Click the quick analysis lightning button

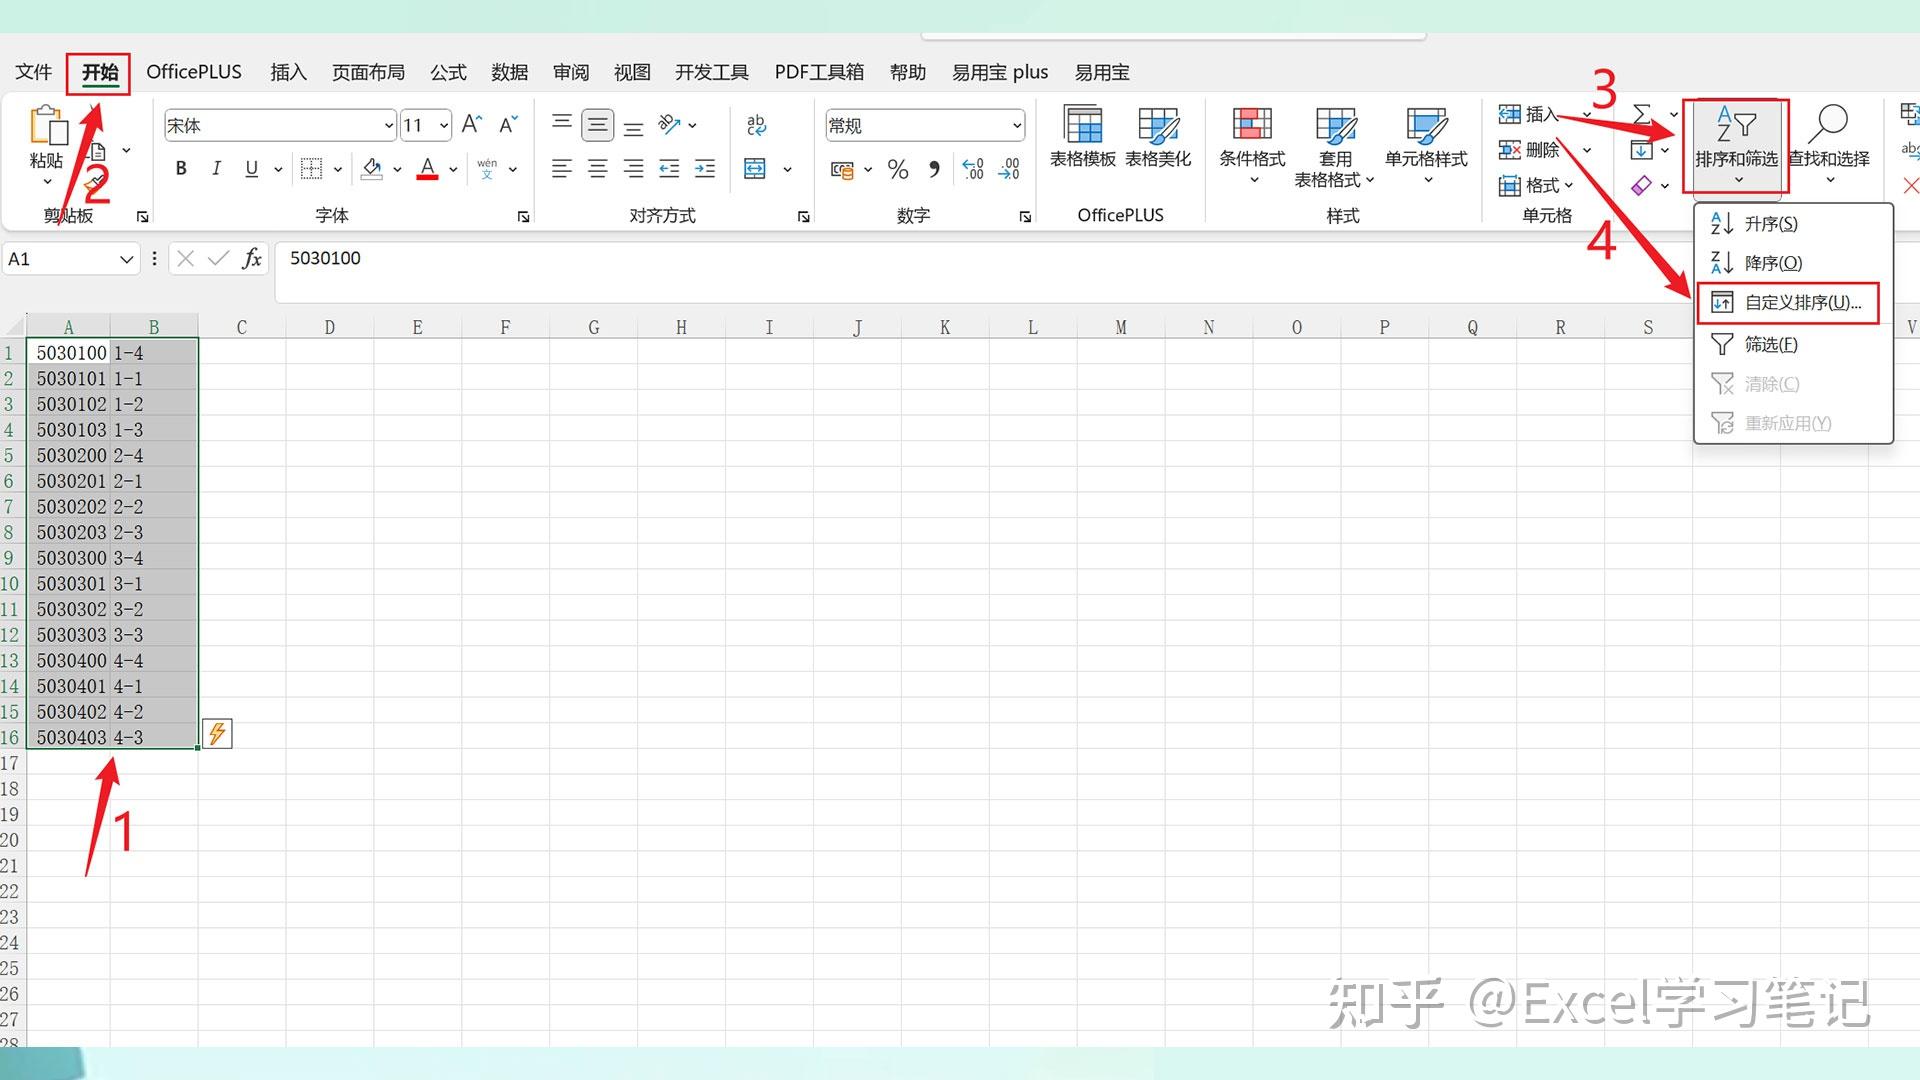click(x=217, y=734)
